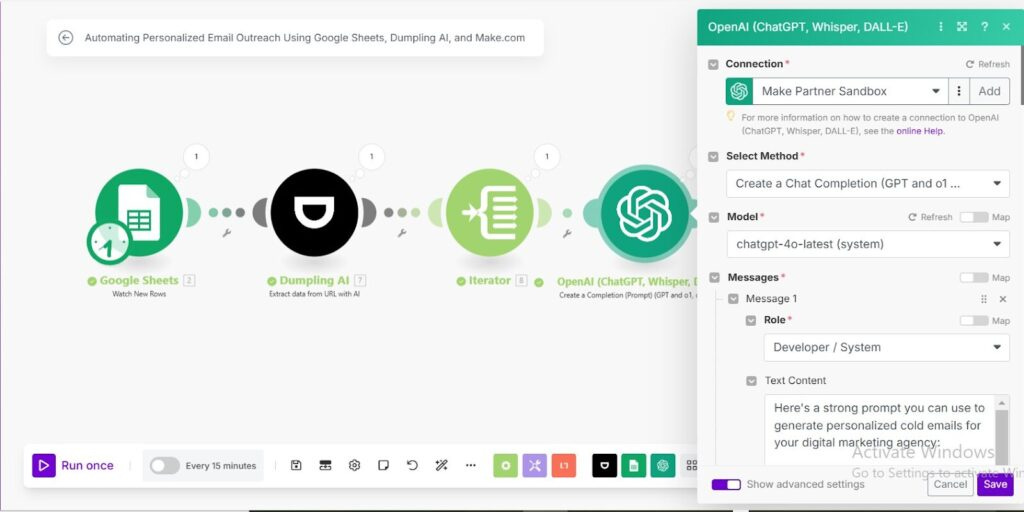Collapse the Select Method section

click(713, 157)
